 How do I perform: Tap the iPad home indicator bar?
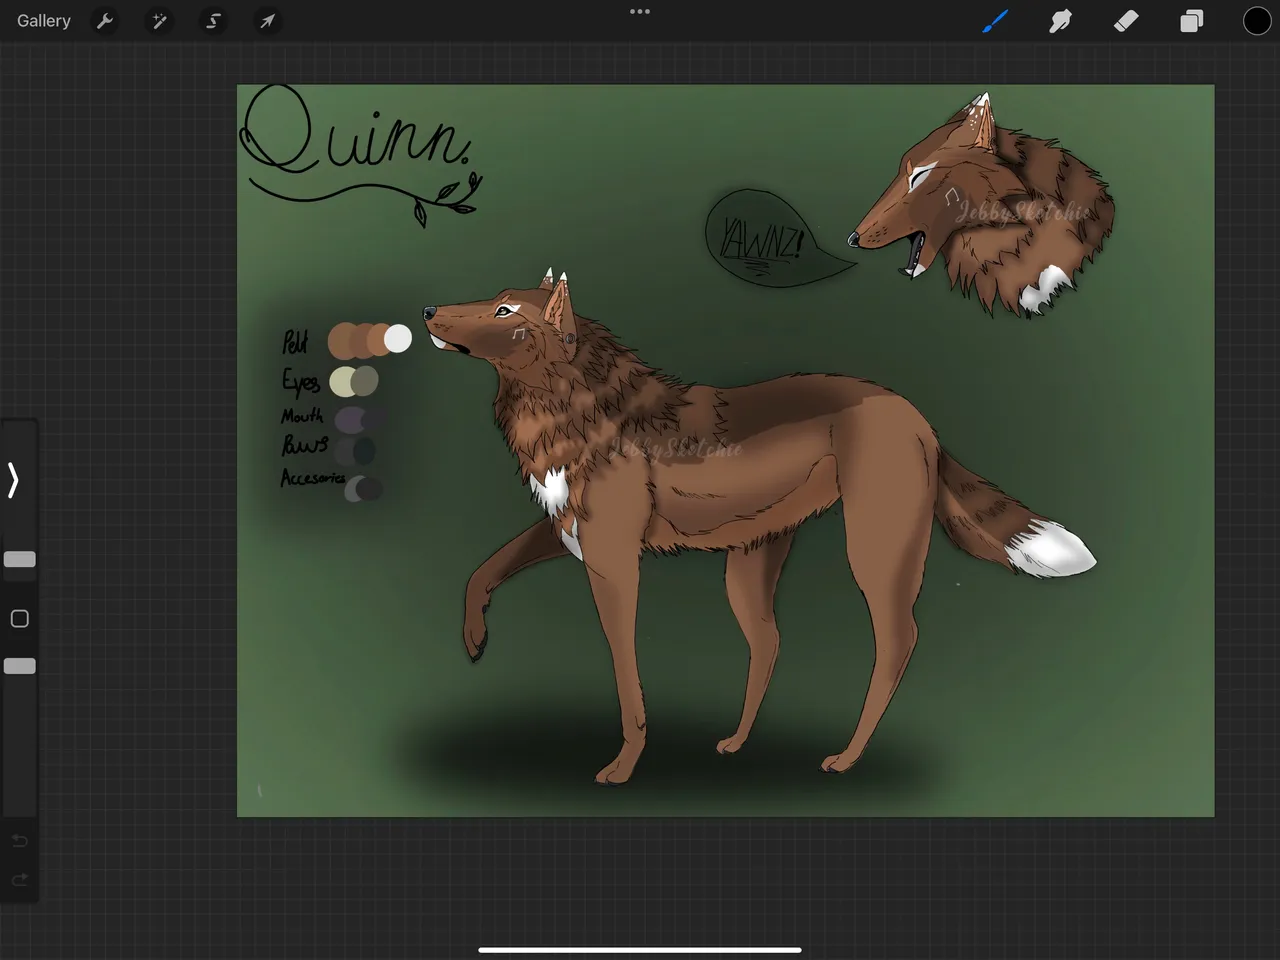640,950
